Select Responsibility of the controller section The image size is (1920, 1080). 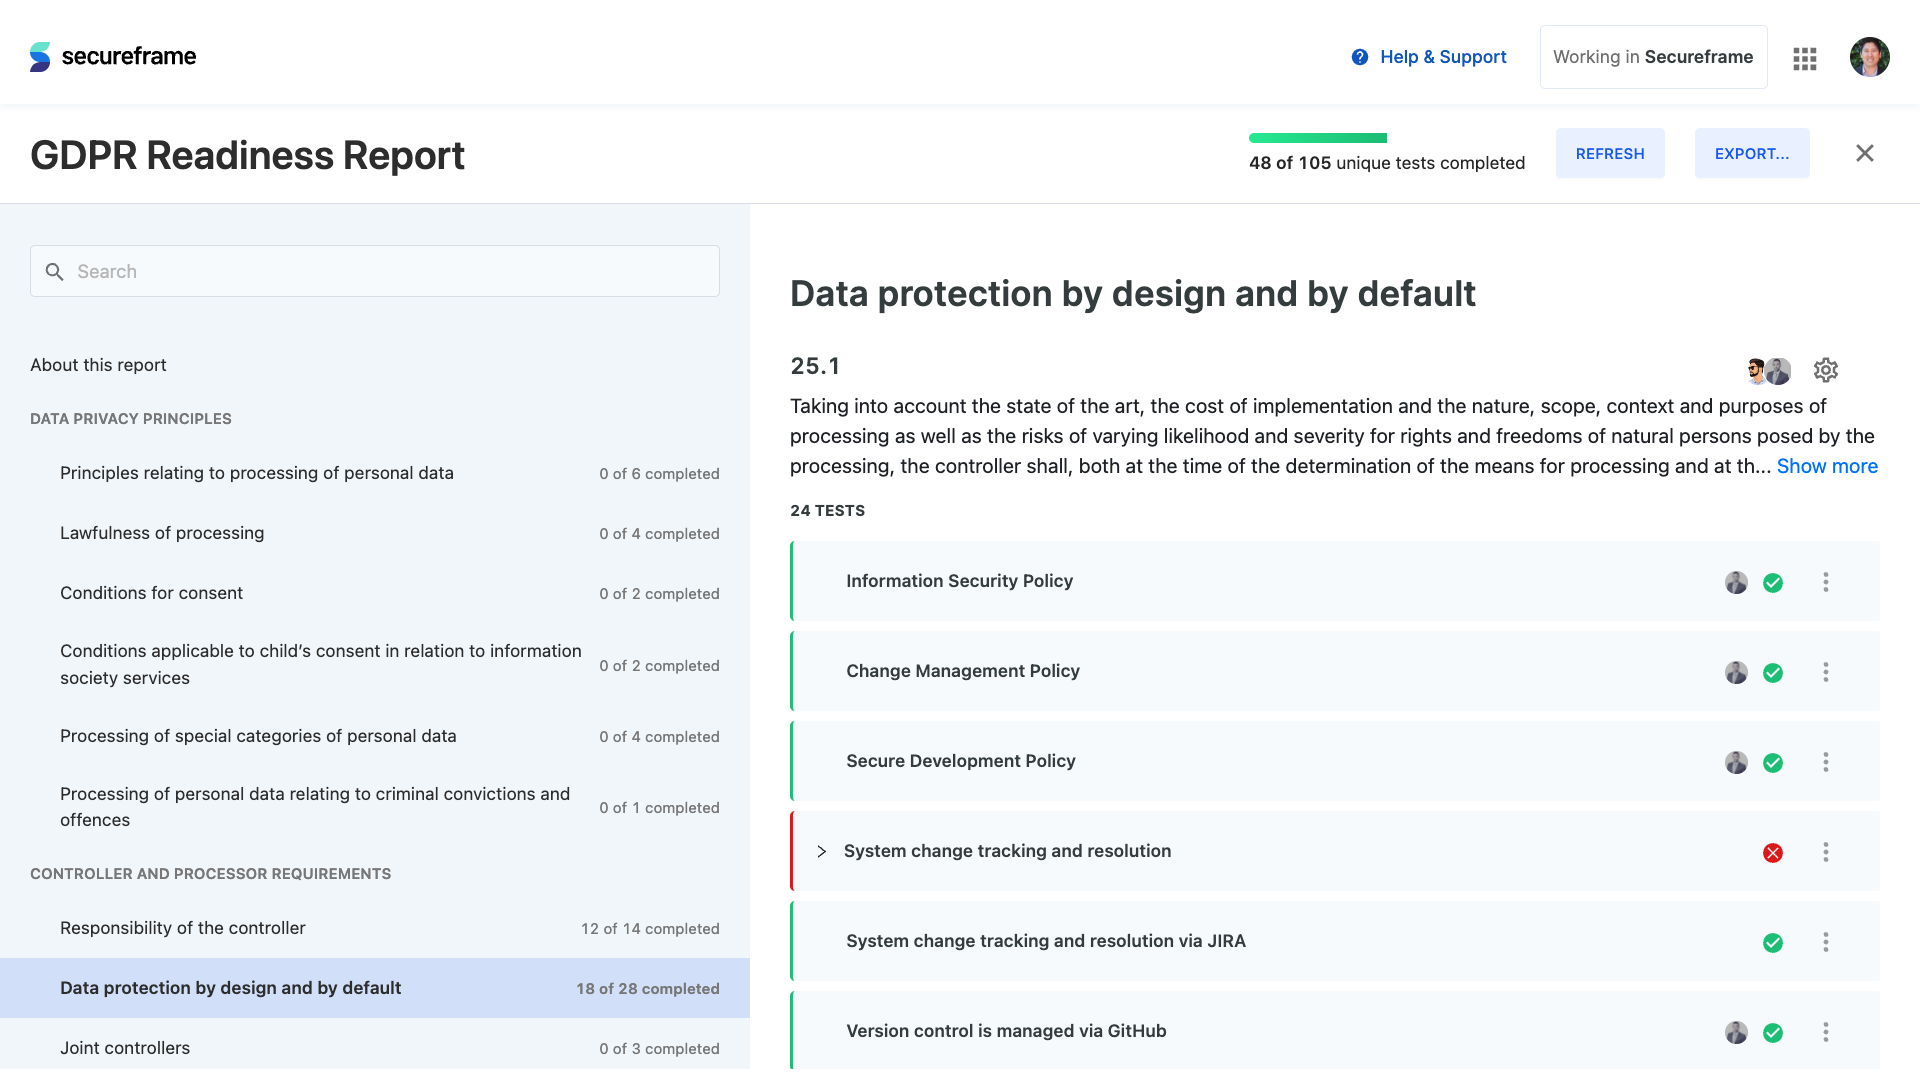tap(183, 928)
